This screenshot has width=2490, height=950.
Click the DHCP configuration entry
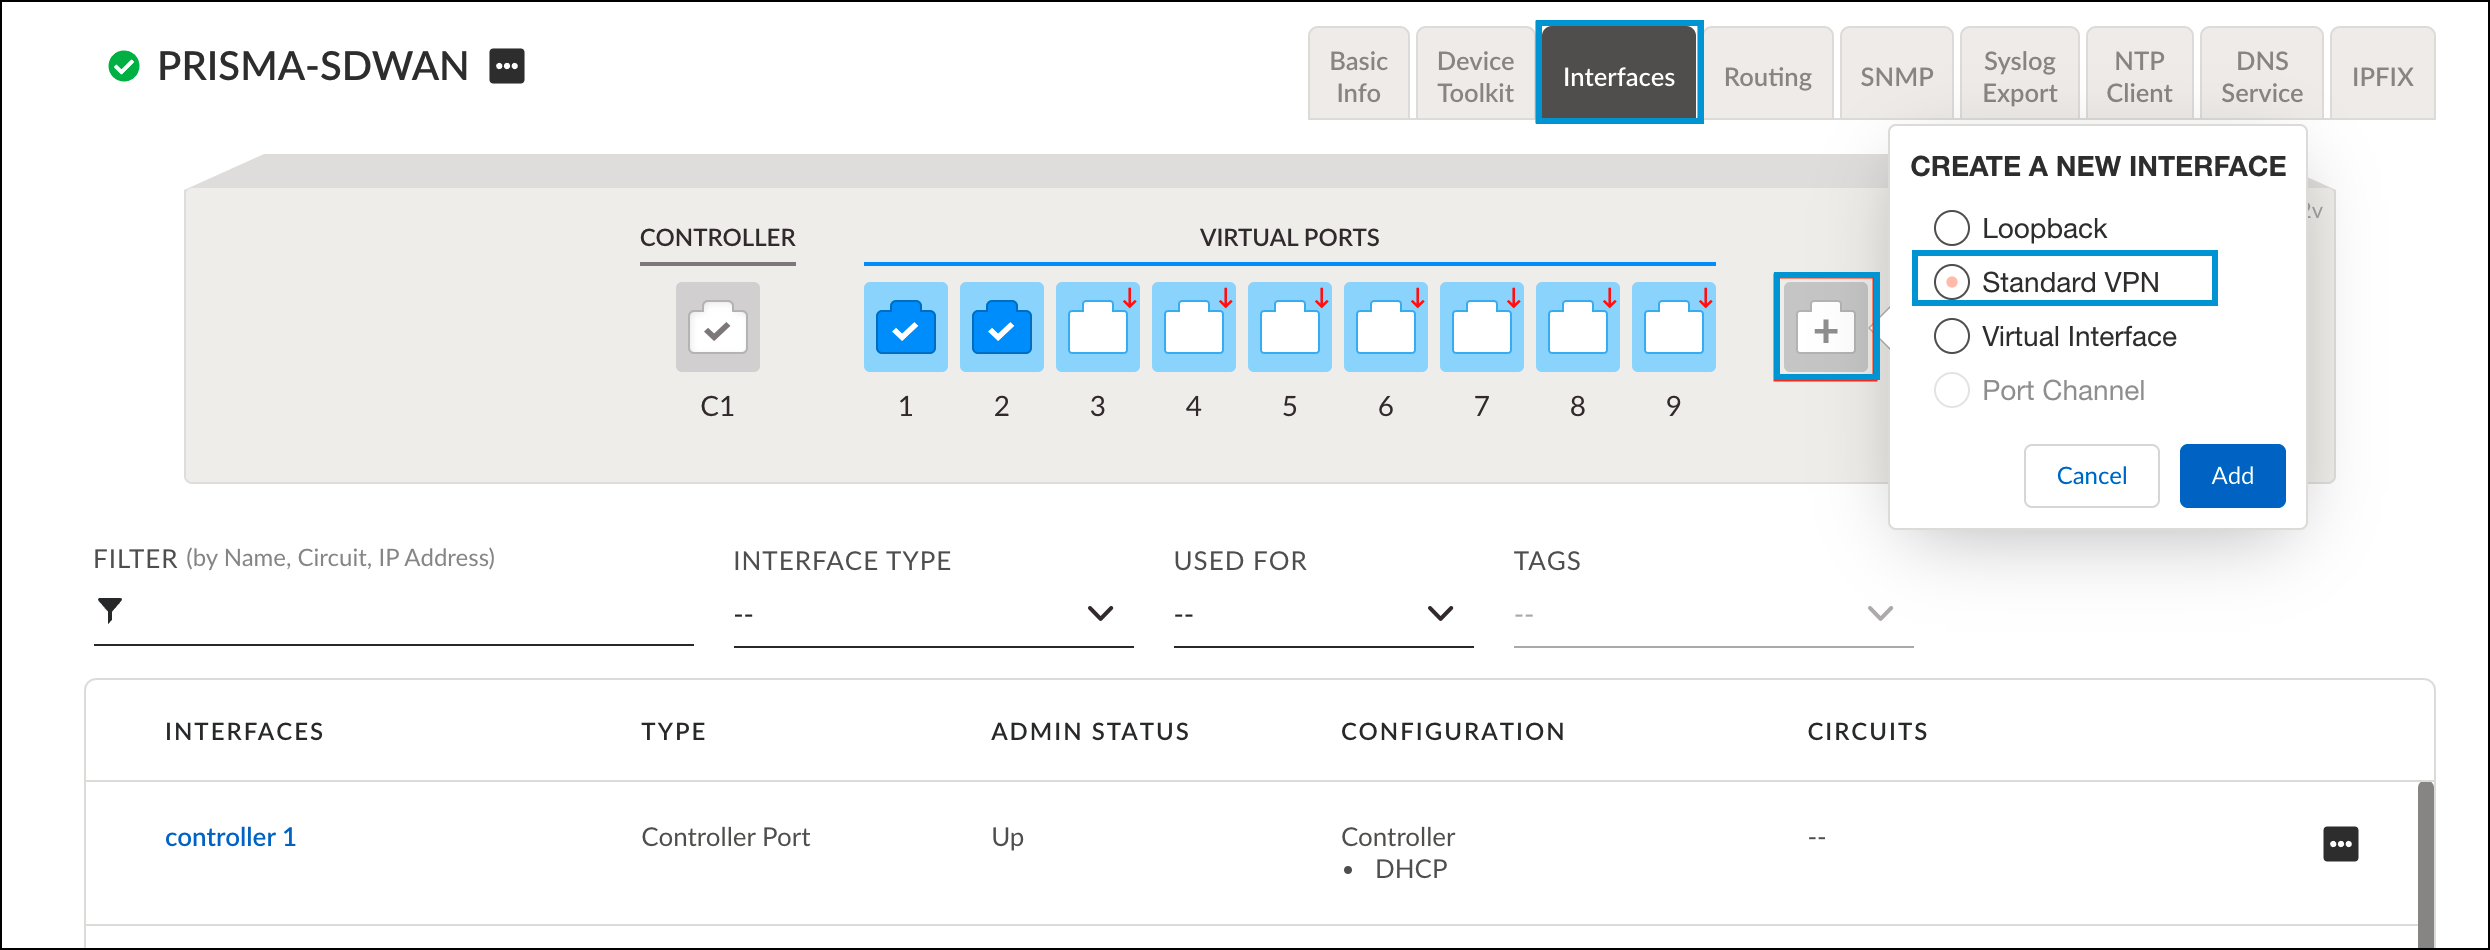pos(1411,869)
